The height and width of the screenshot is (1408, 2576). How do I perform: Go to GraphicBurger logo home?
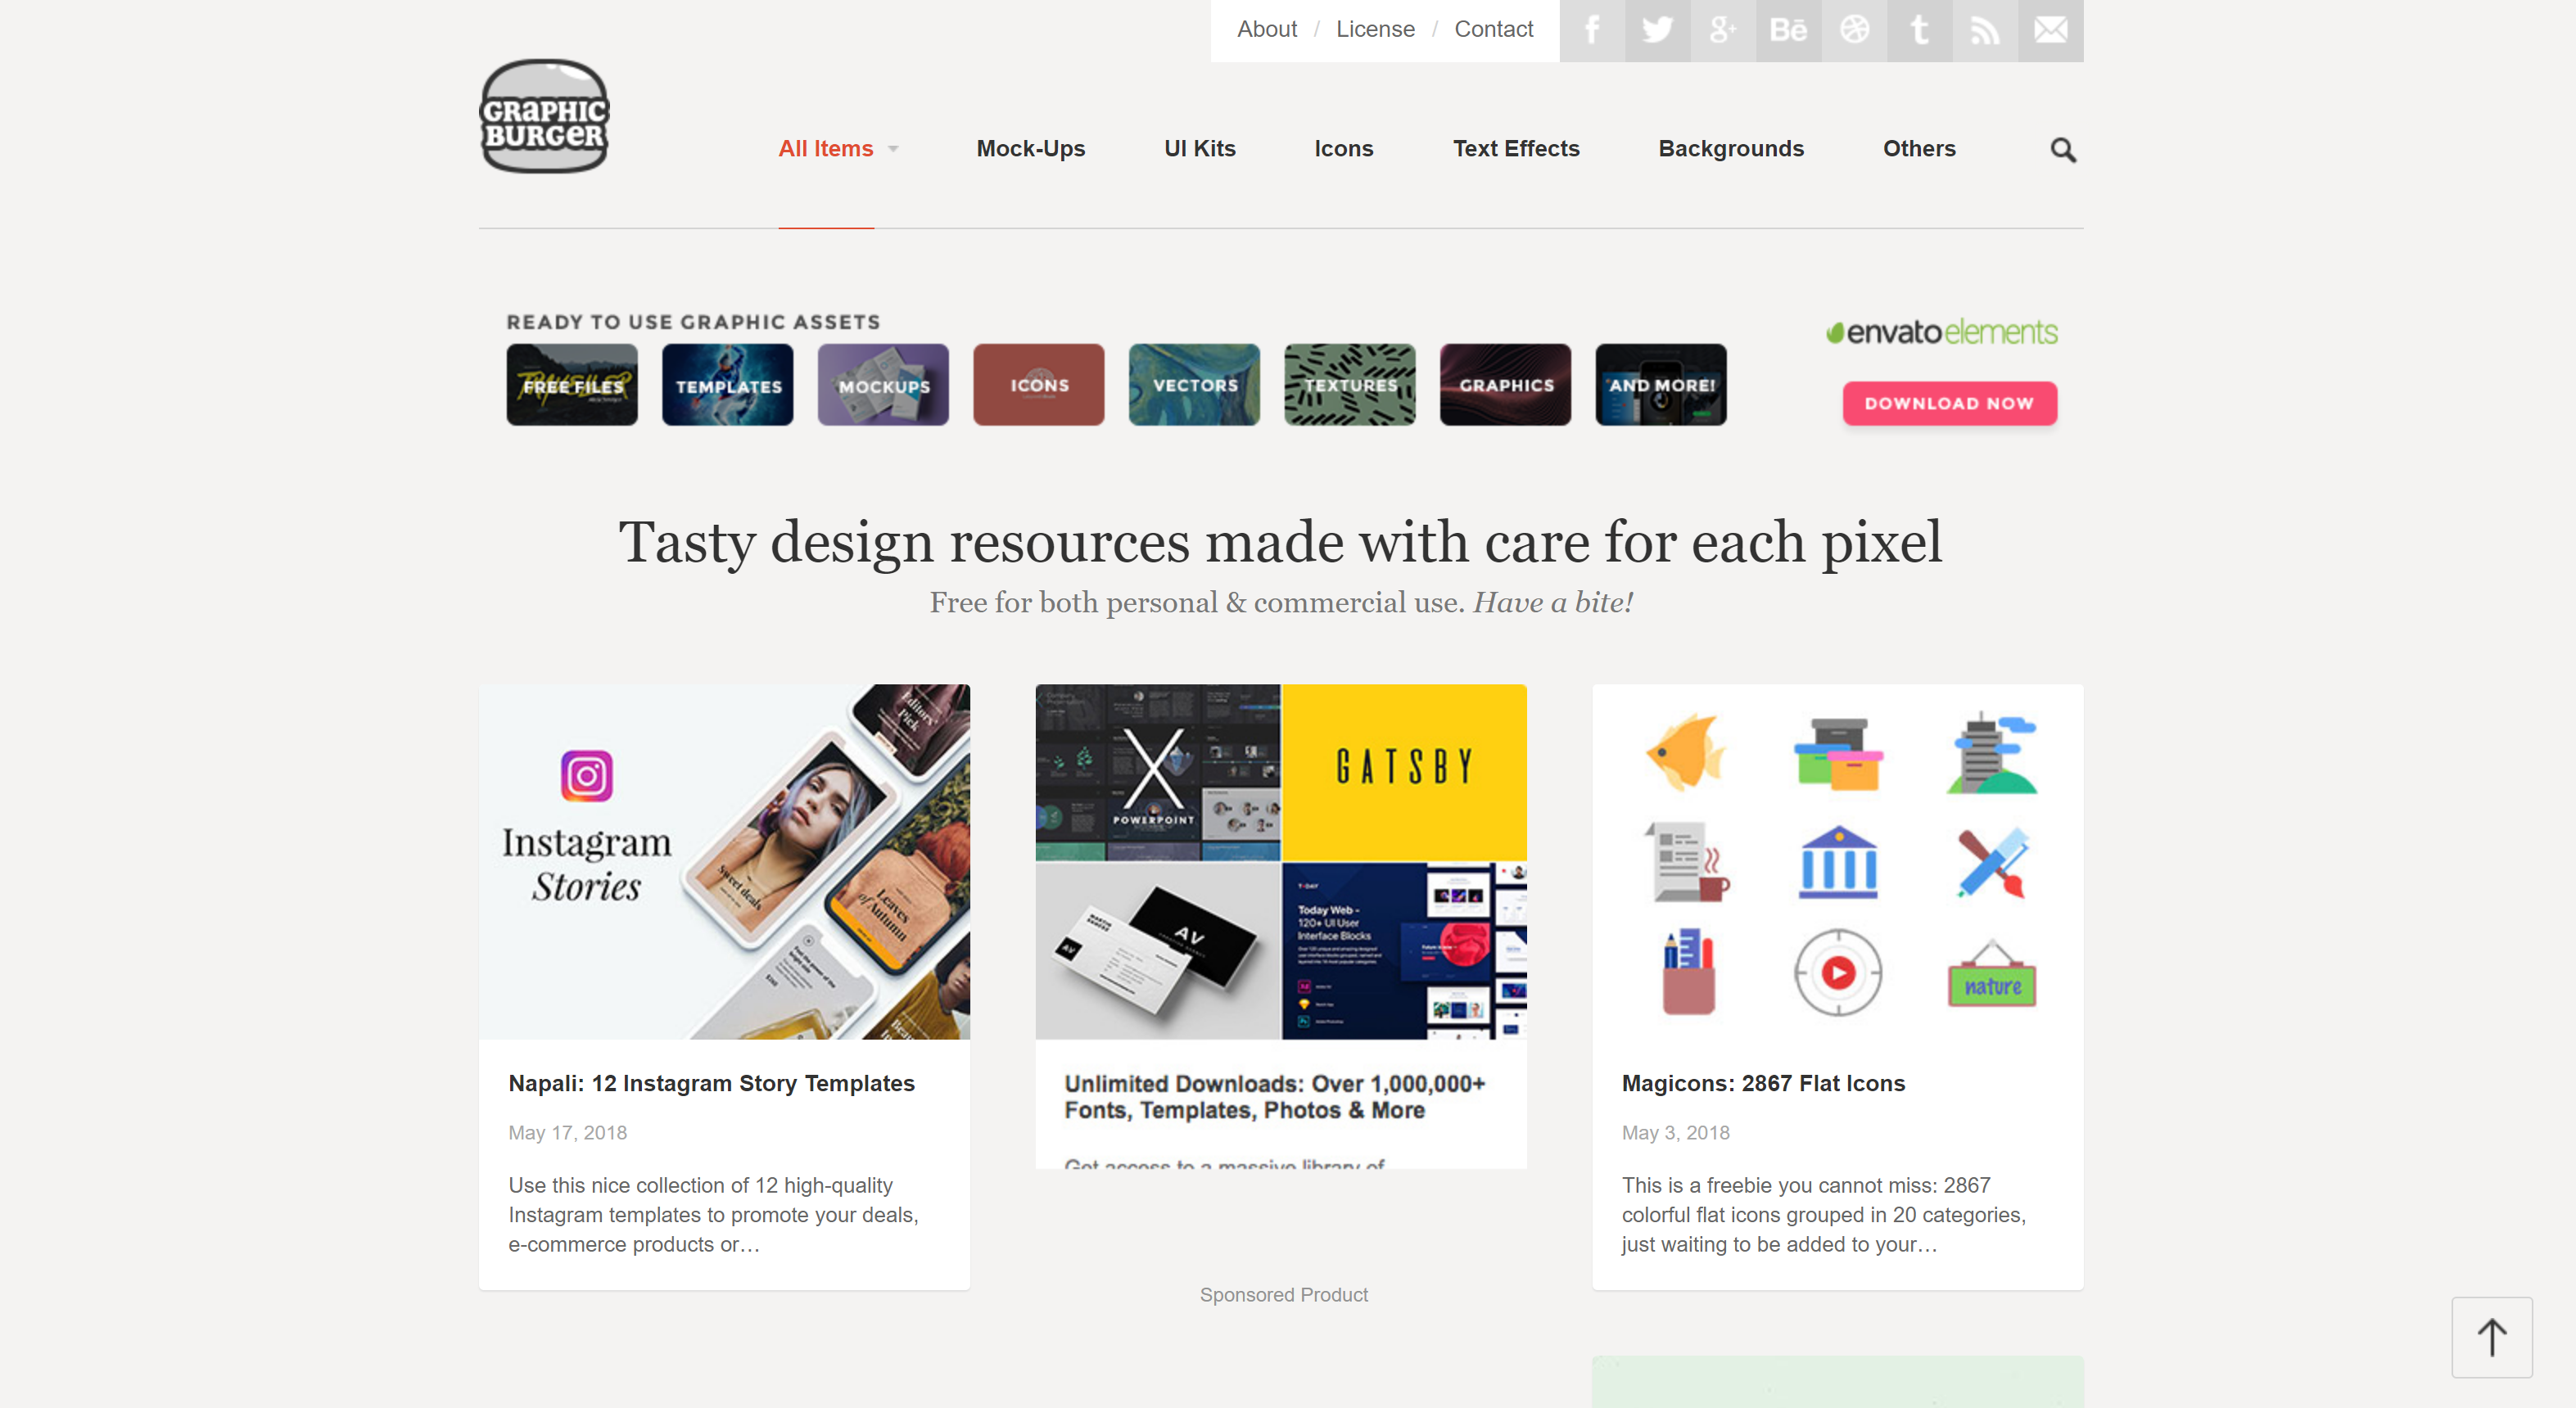tap(544, 116)
